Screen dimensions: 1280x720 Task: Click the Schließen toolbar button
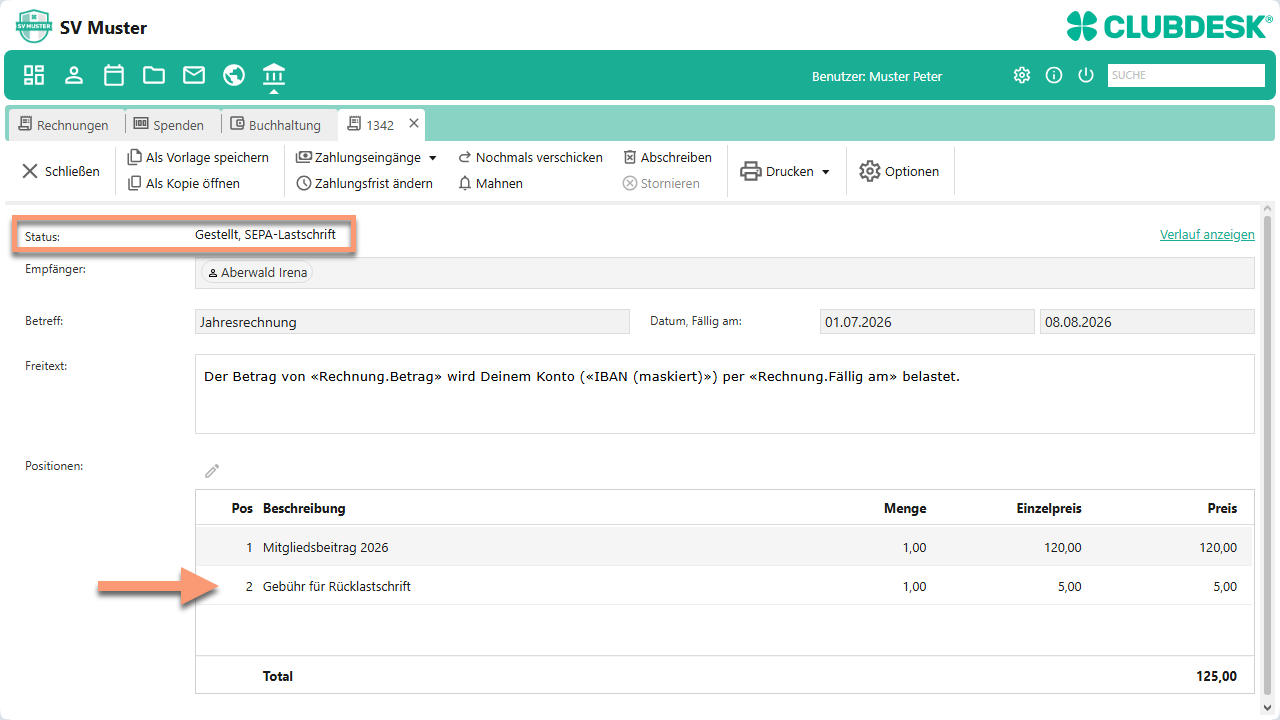pyautogui.click(x=61, y=171)
